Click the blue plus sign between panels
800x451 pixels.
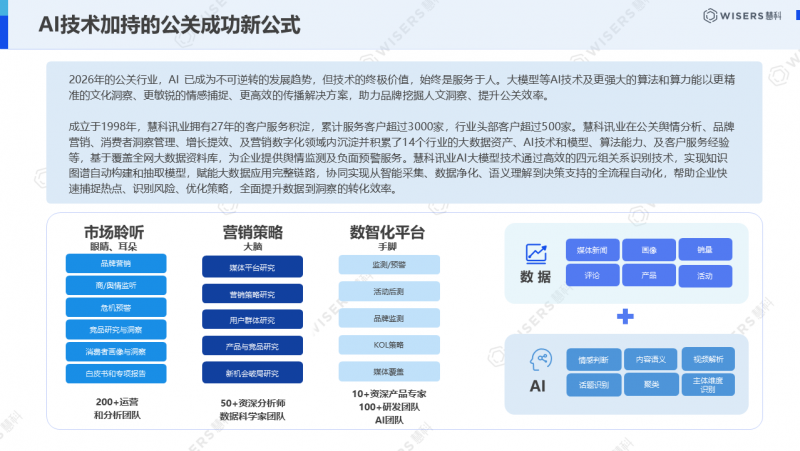(625, 317)
